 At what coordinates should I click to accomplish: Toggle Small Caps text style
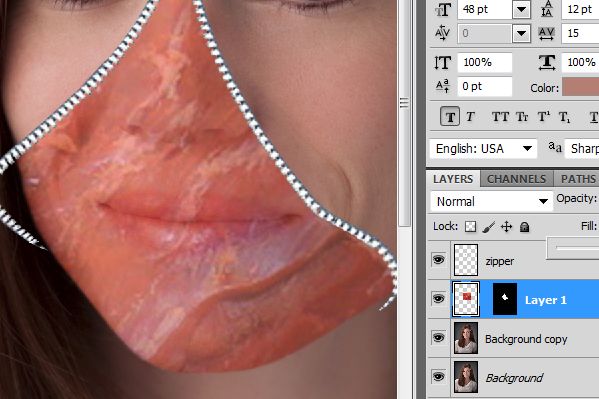[522, 117]
